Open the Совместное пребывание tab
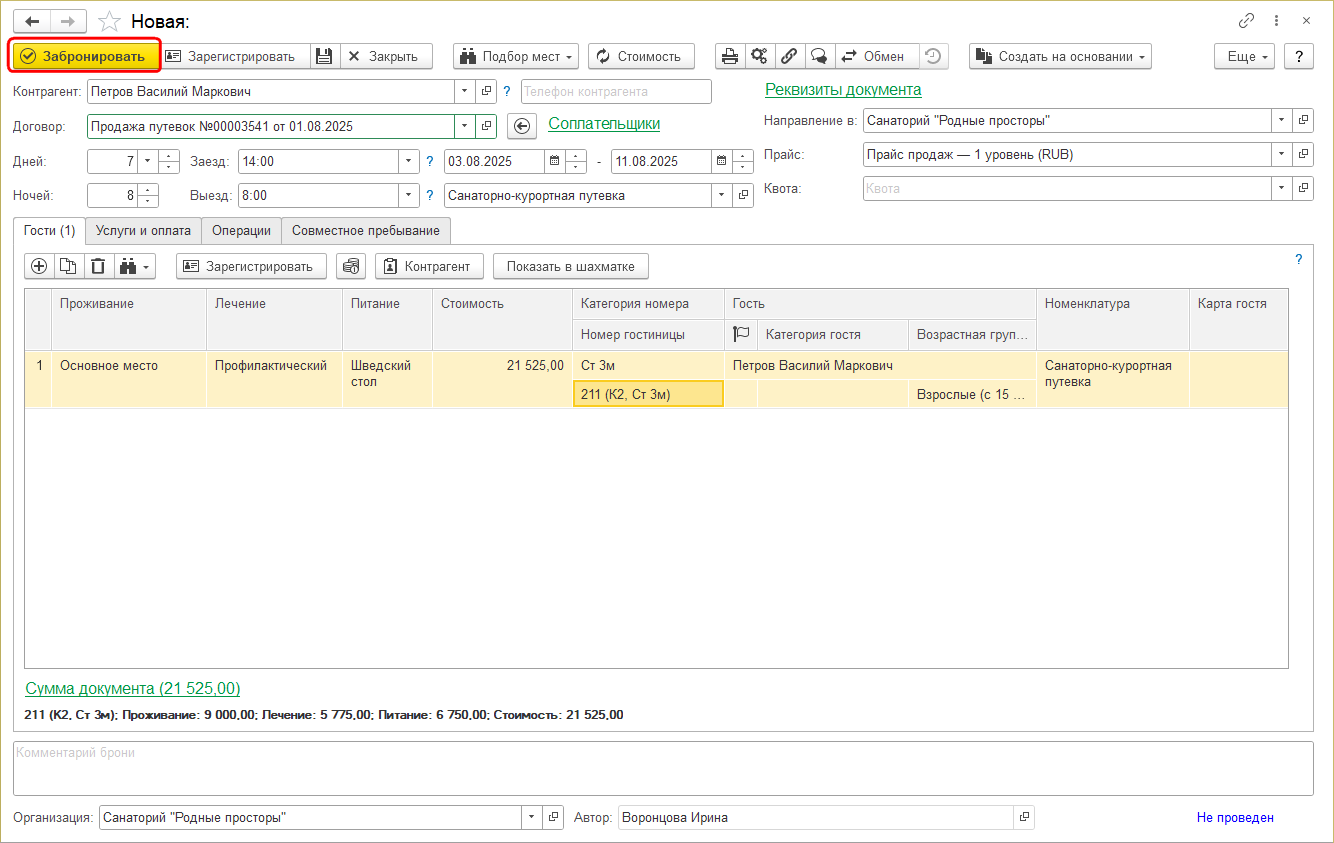 click(x=366, y=231)
